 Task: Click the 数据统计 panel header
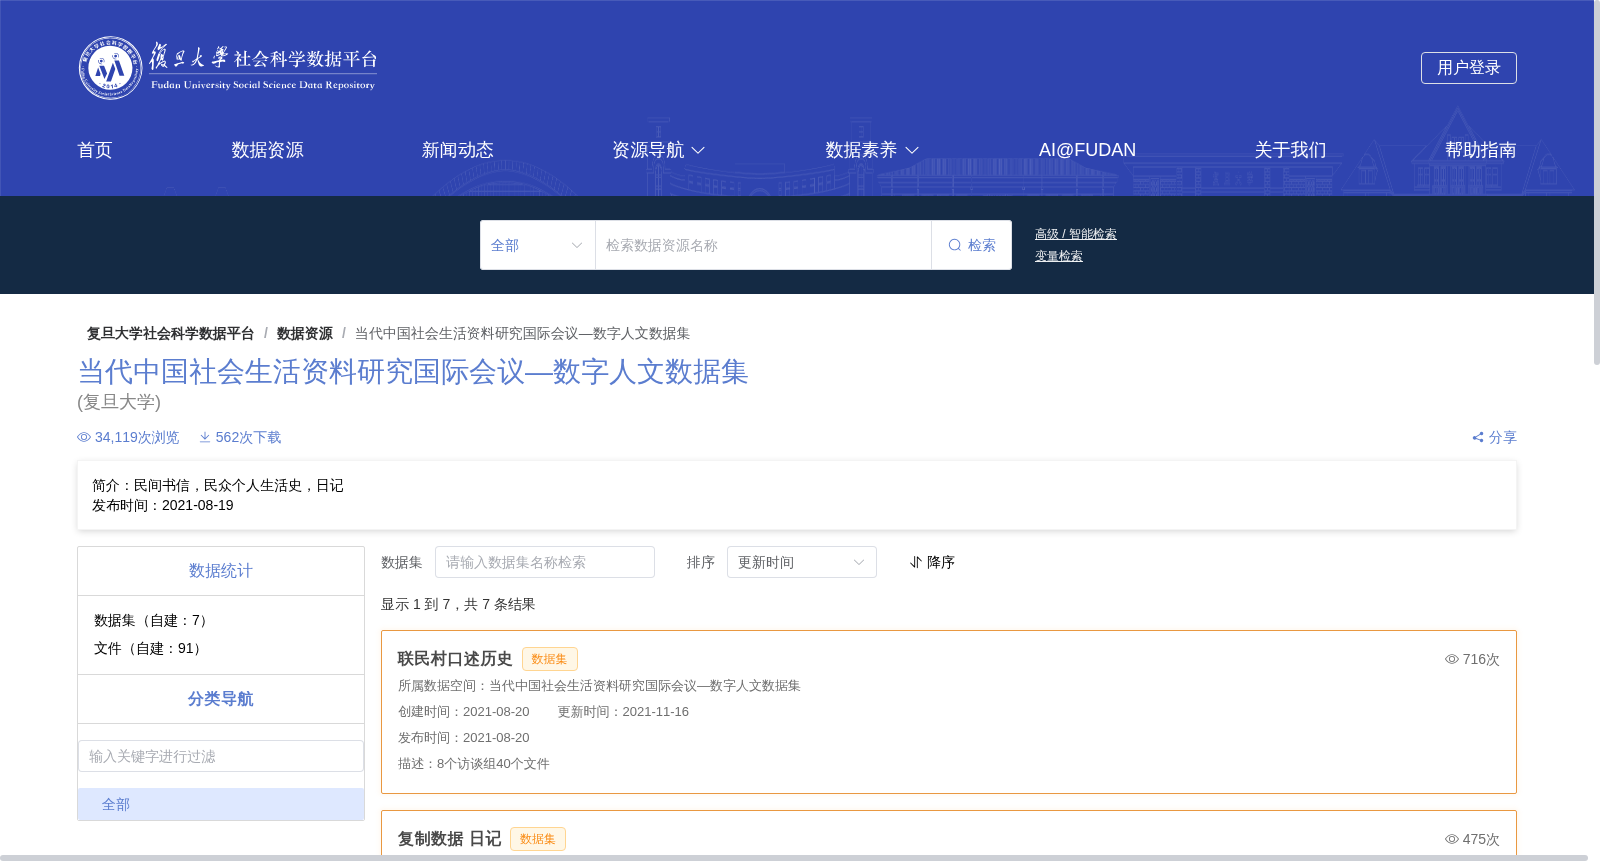pyautogui.click(x=221, y=571)
